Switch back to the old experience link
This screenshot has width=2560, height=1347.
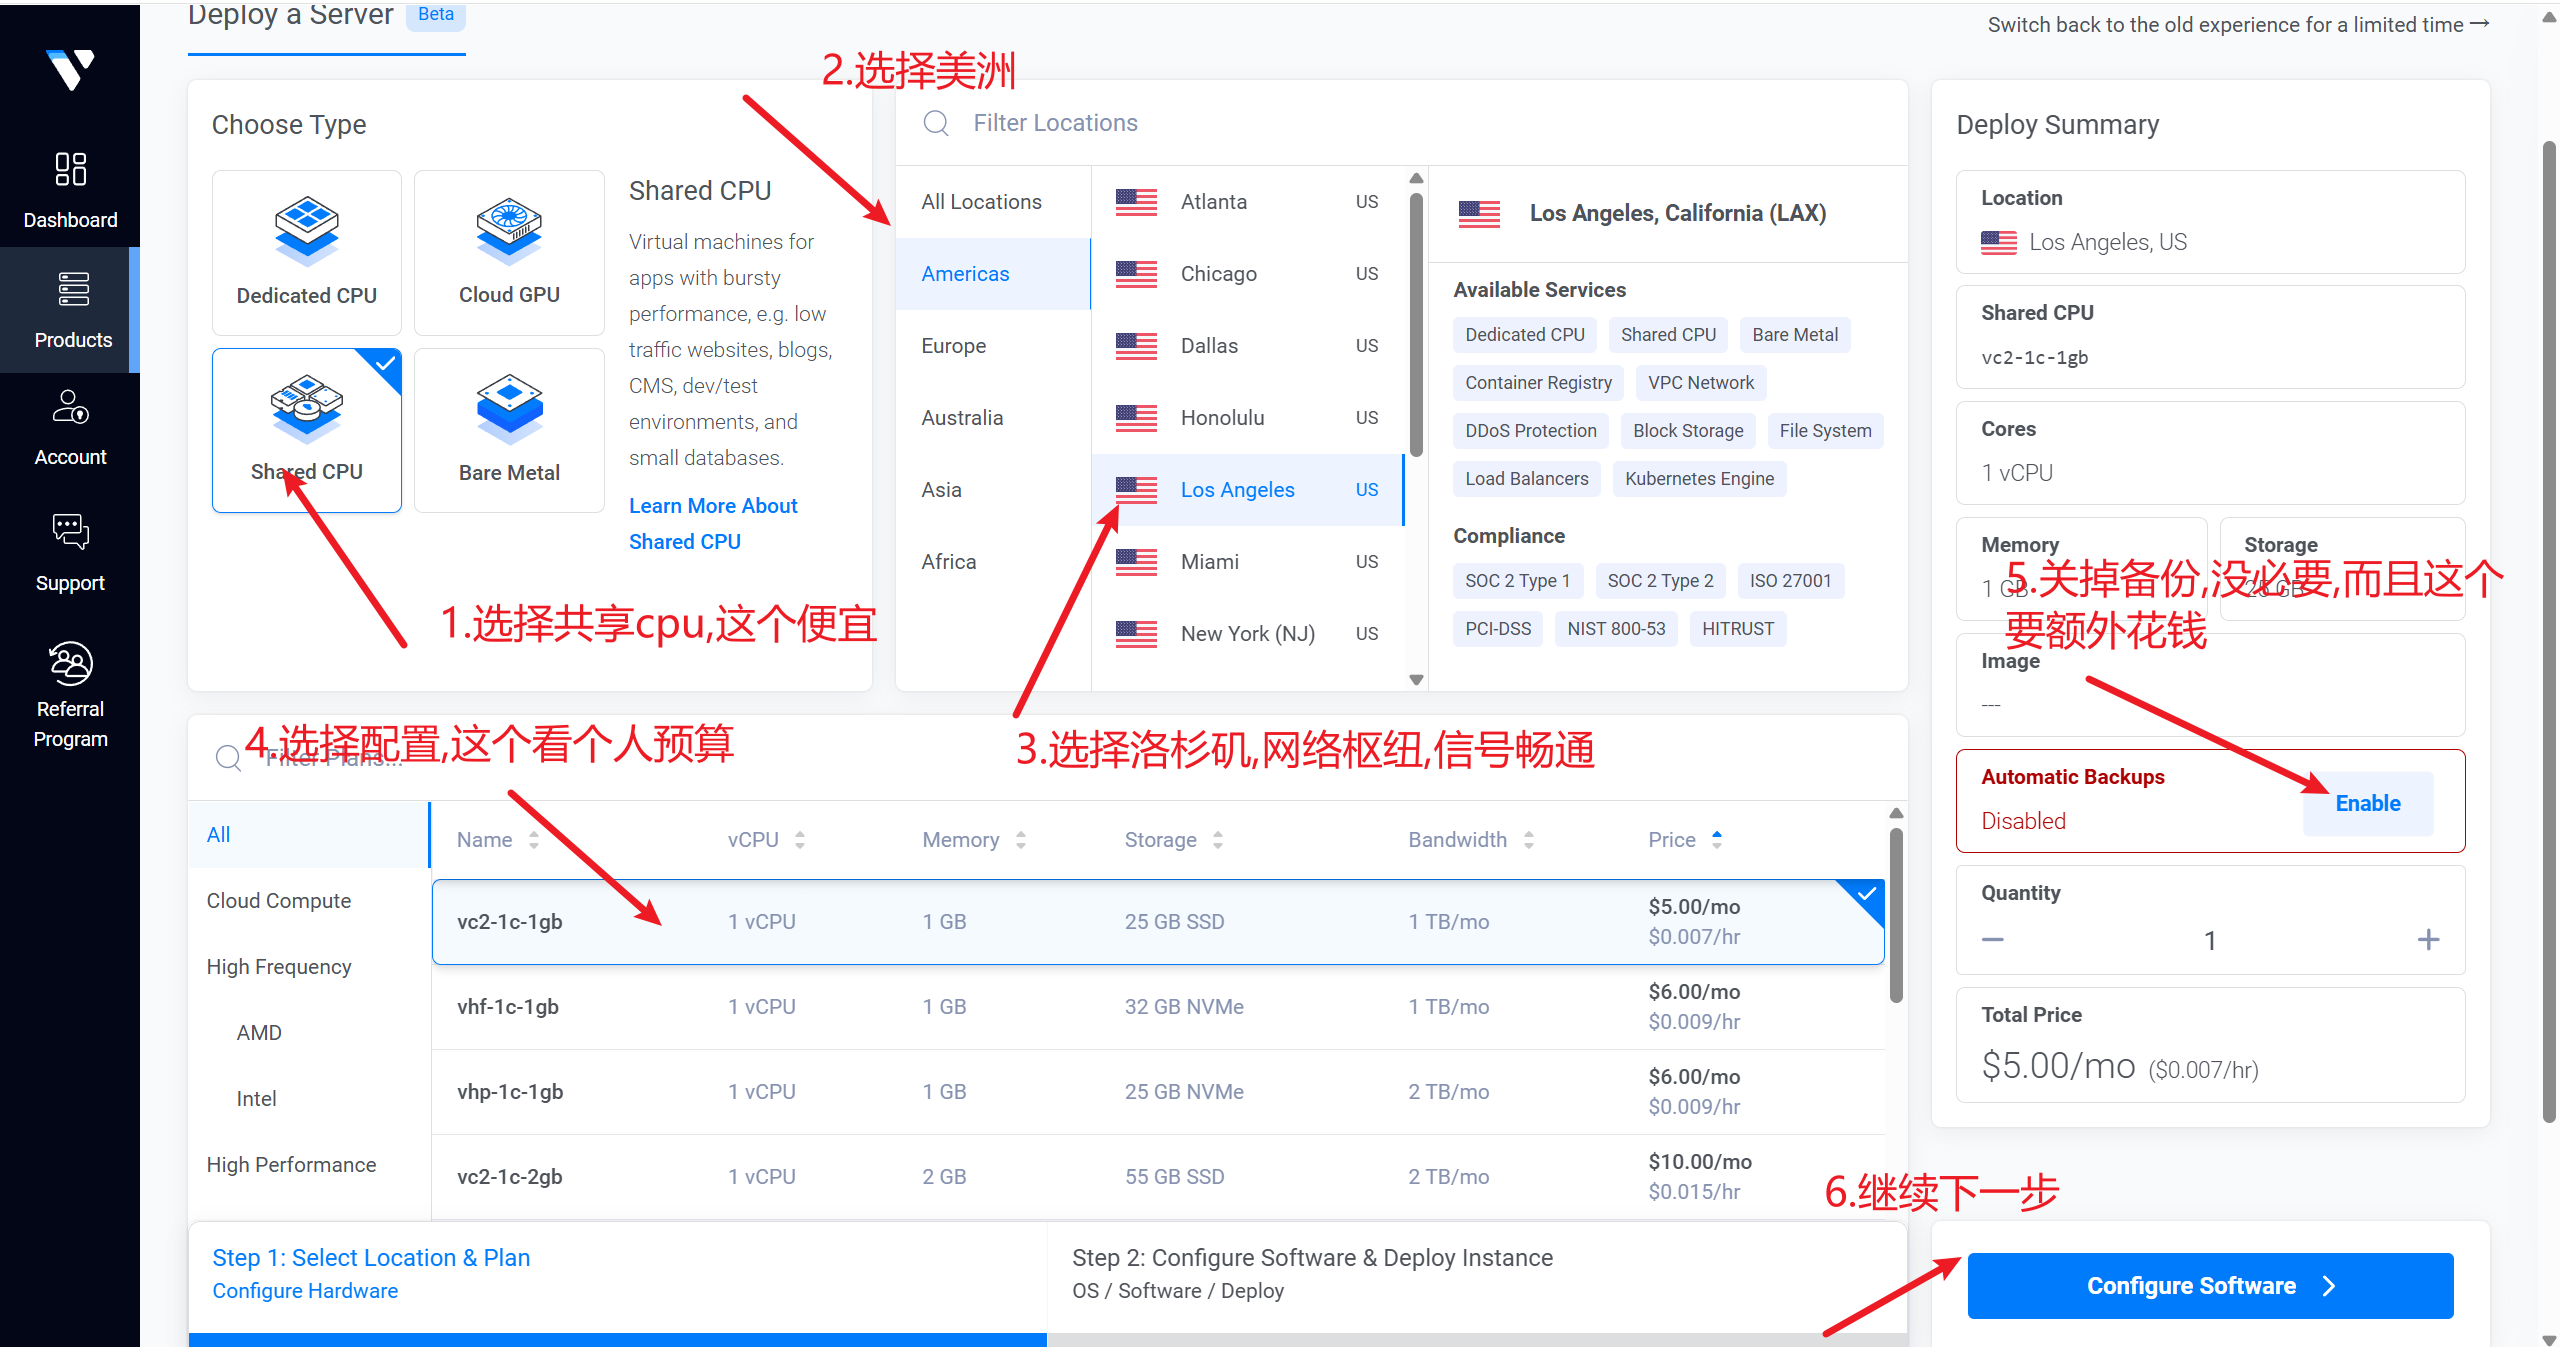(x=2238, y=25)
